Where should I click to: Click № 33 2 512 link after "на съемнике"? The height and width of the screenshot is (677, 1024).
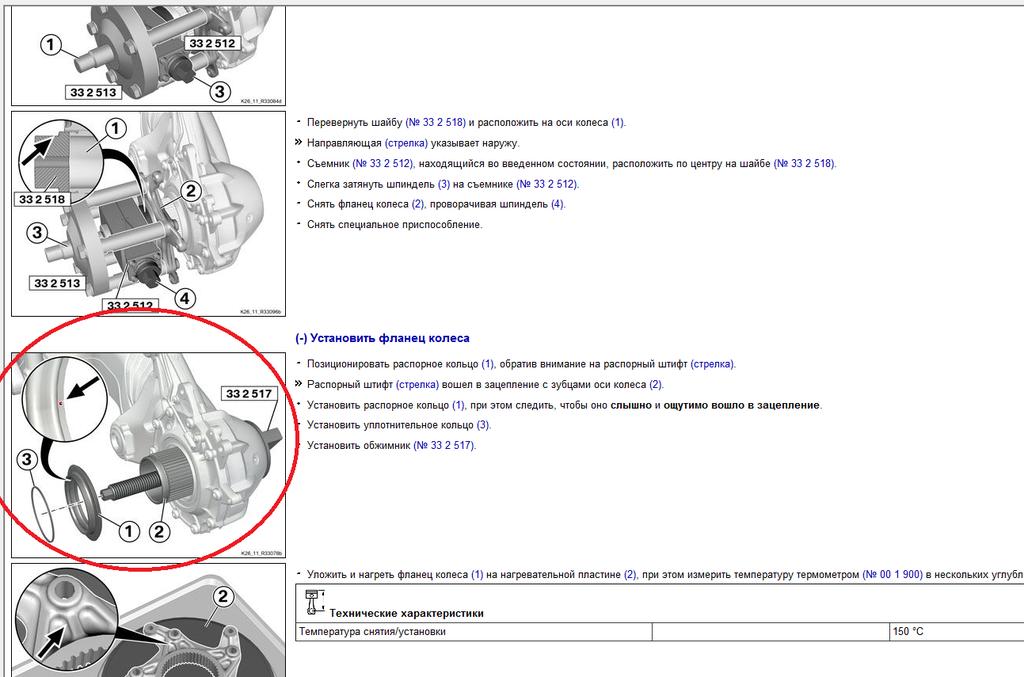[547, 184]
